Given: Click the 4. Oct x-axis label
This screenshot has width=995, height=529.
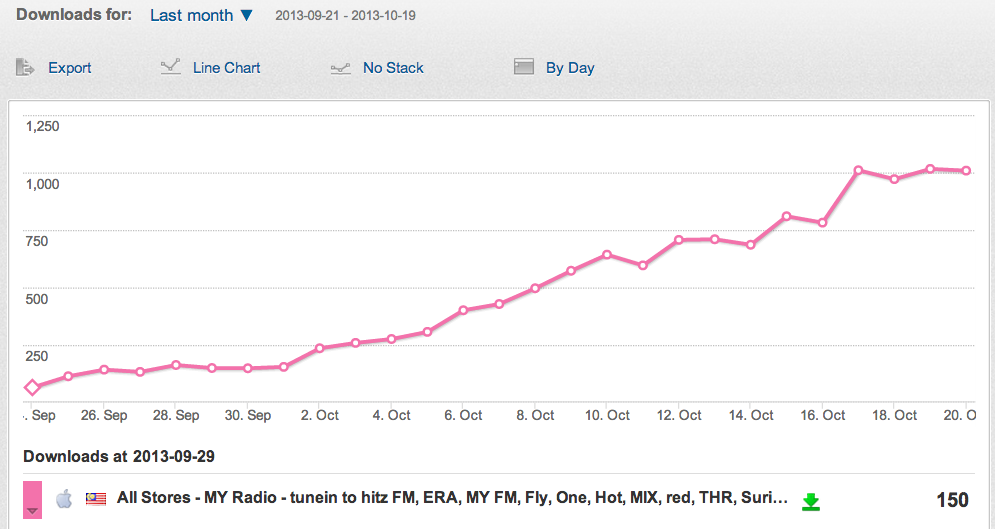Looking at the screenshot, I should tap(392, 415).
